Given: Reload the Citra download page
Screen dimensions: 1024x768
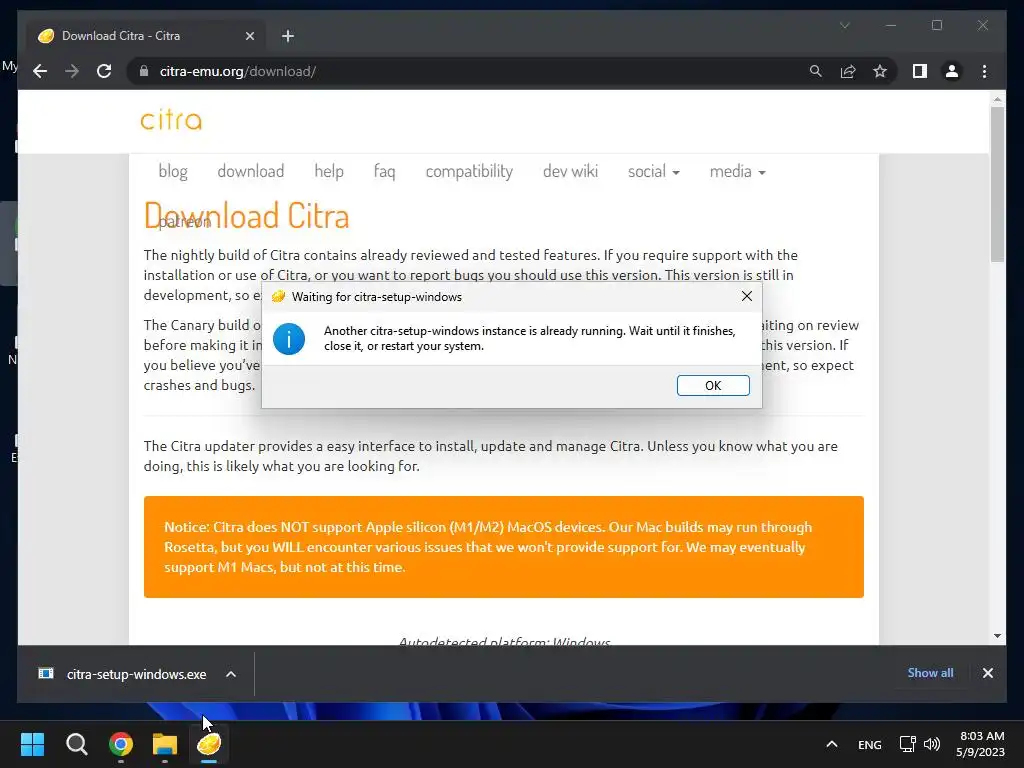Looking at the screenshot, I should (104, 71).
